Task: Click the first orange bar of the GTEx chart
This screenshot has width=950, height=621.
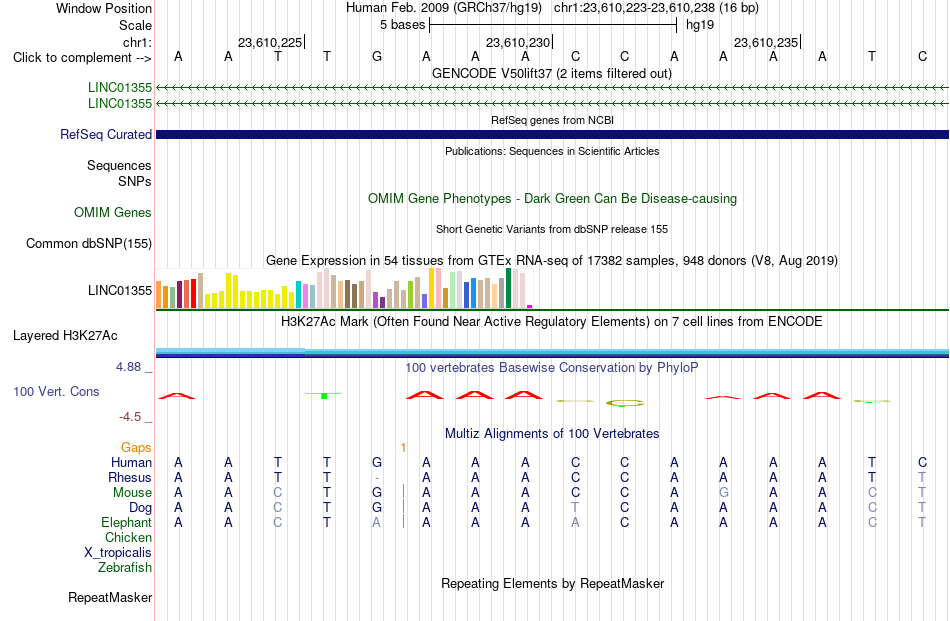Action: point(159,294)
